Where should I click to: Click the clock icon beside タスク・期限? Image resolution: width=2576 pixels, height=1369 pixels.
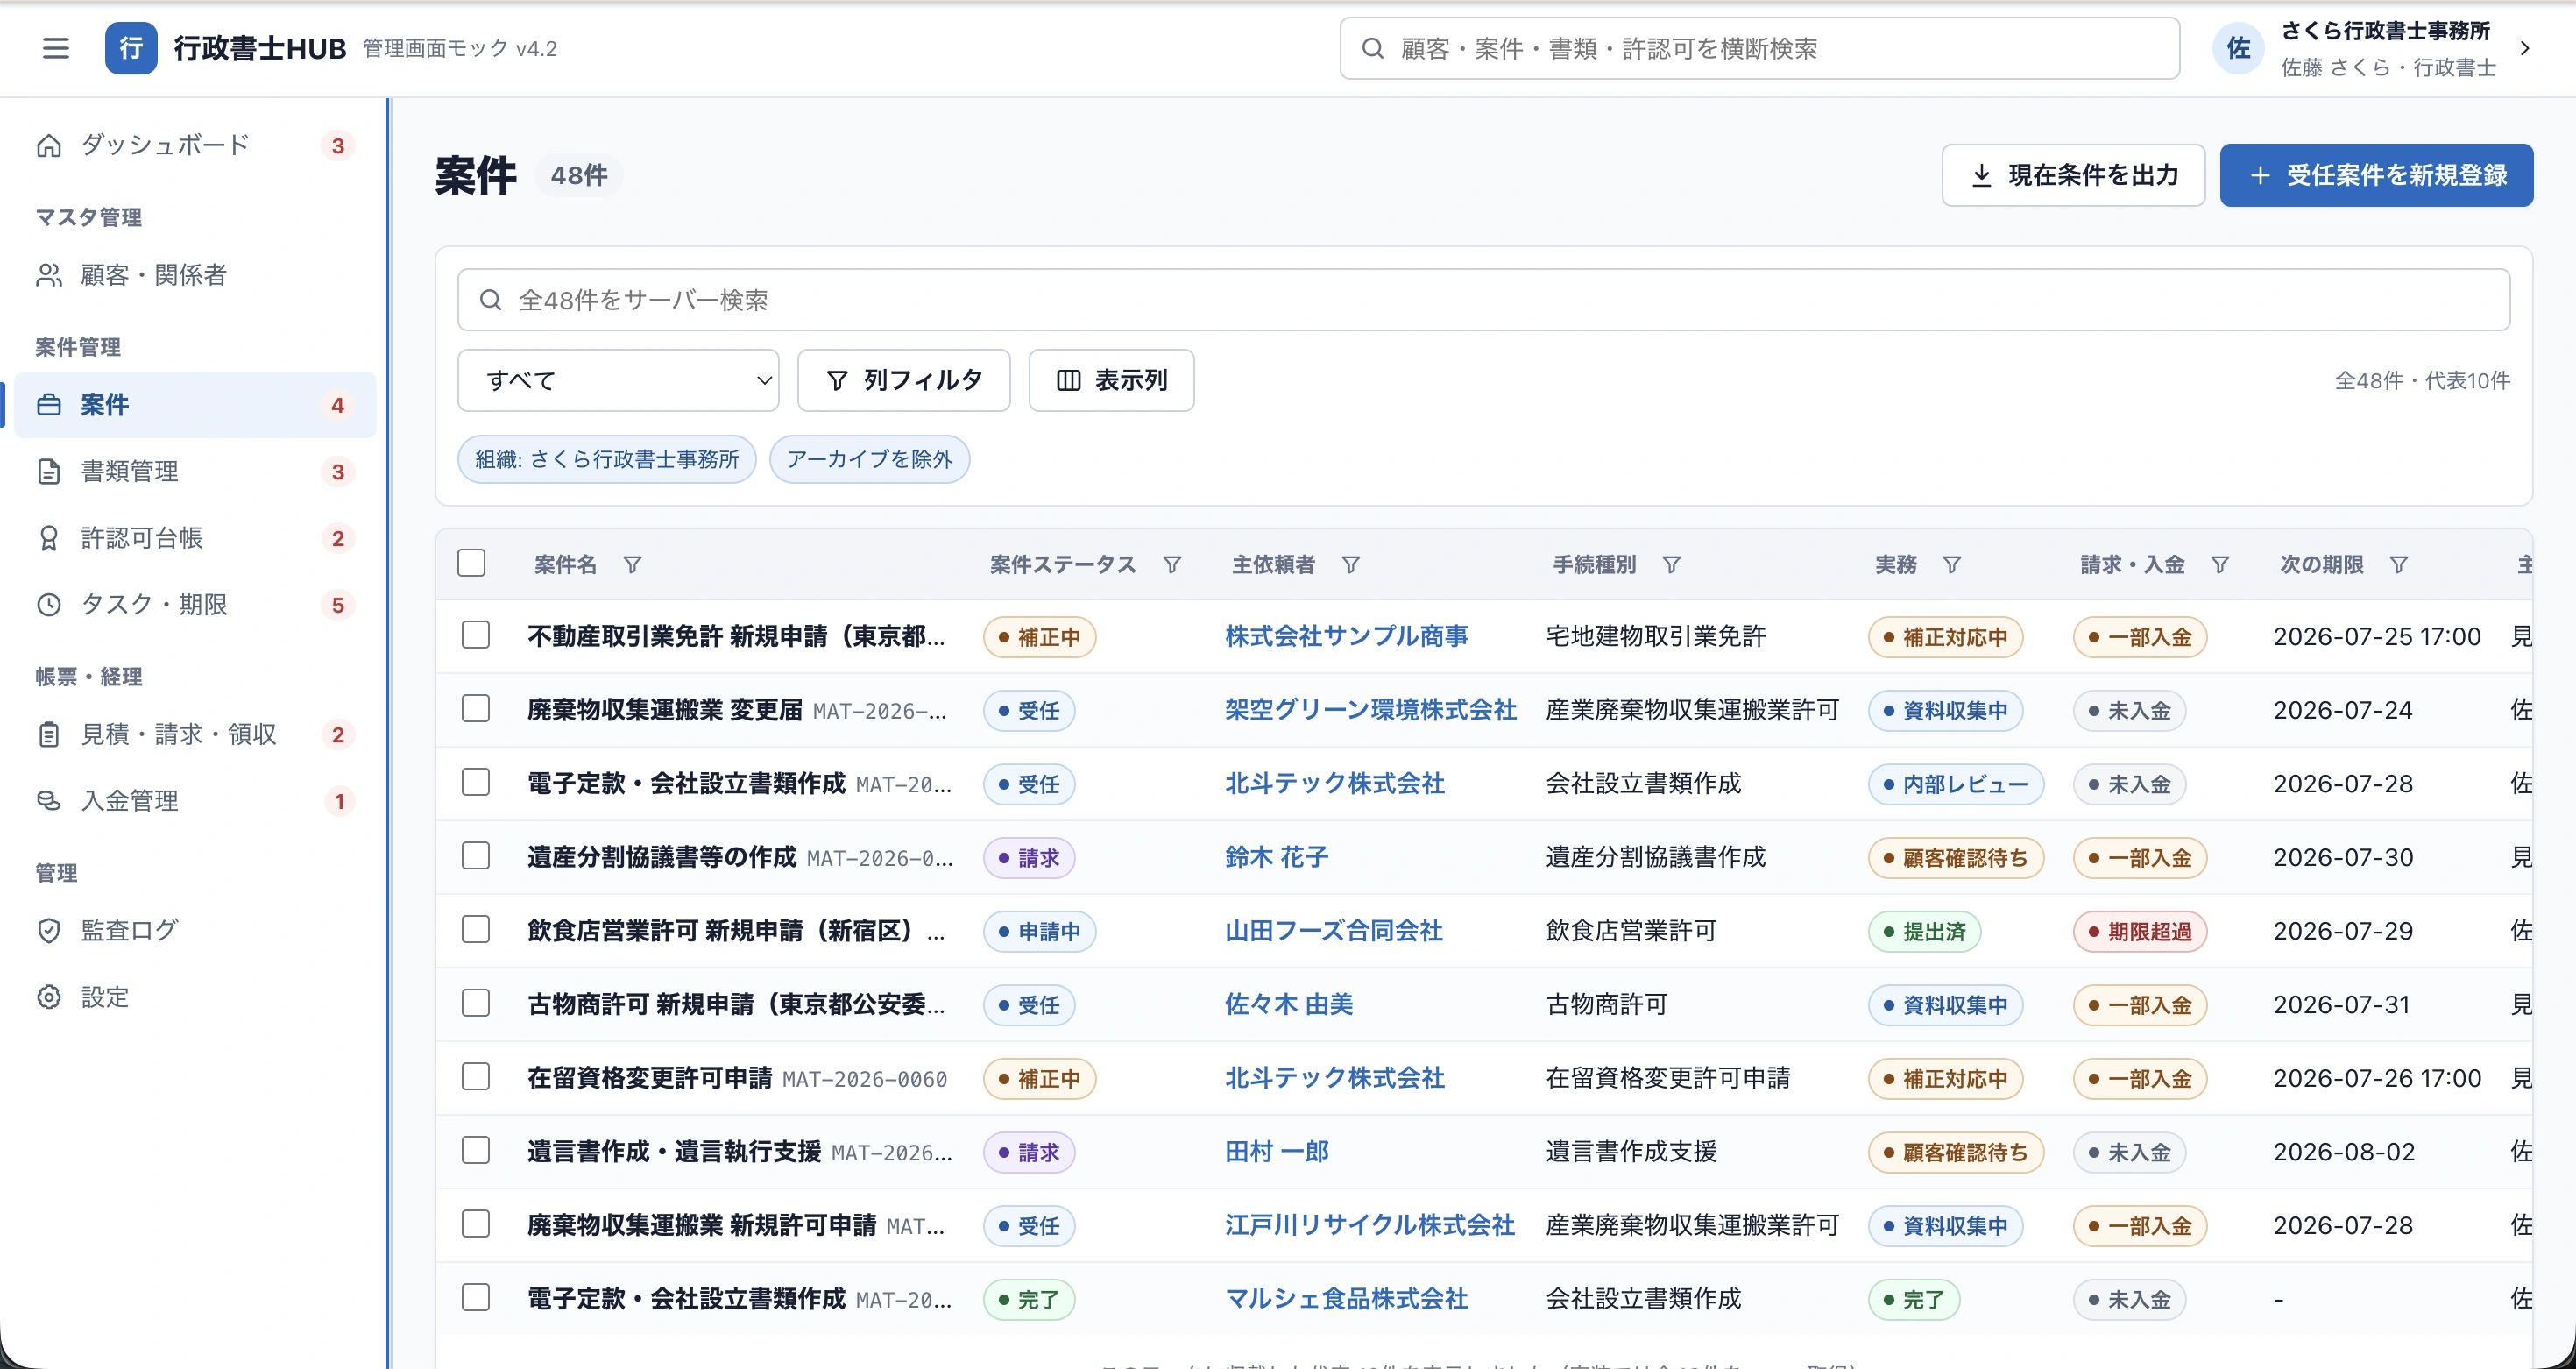(x=49, y=605)
